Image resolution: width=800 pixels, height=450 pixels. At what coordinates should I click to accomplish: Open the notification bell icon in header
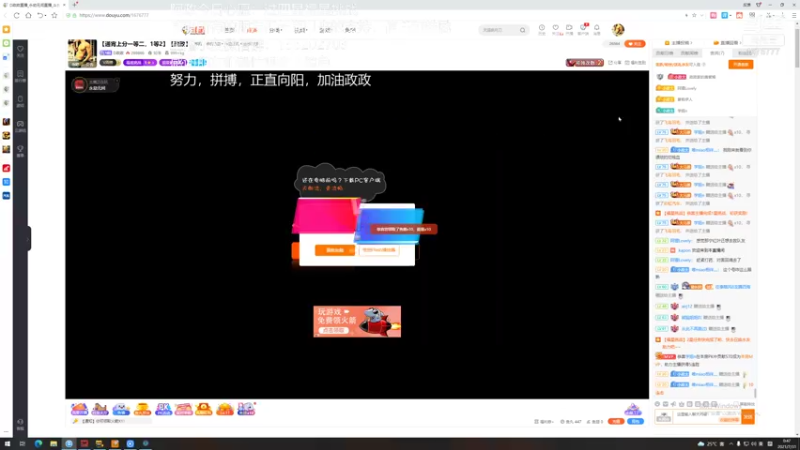click(x=596, y=30)
